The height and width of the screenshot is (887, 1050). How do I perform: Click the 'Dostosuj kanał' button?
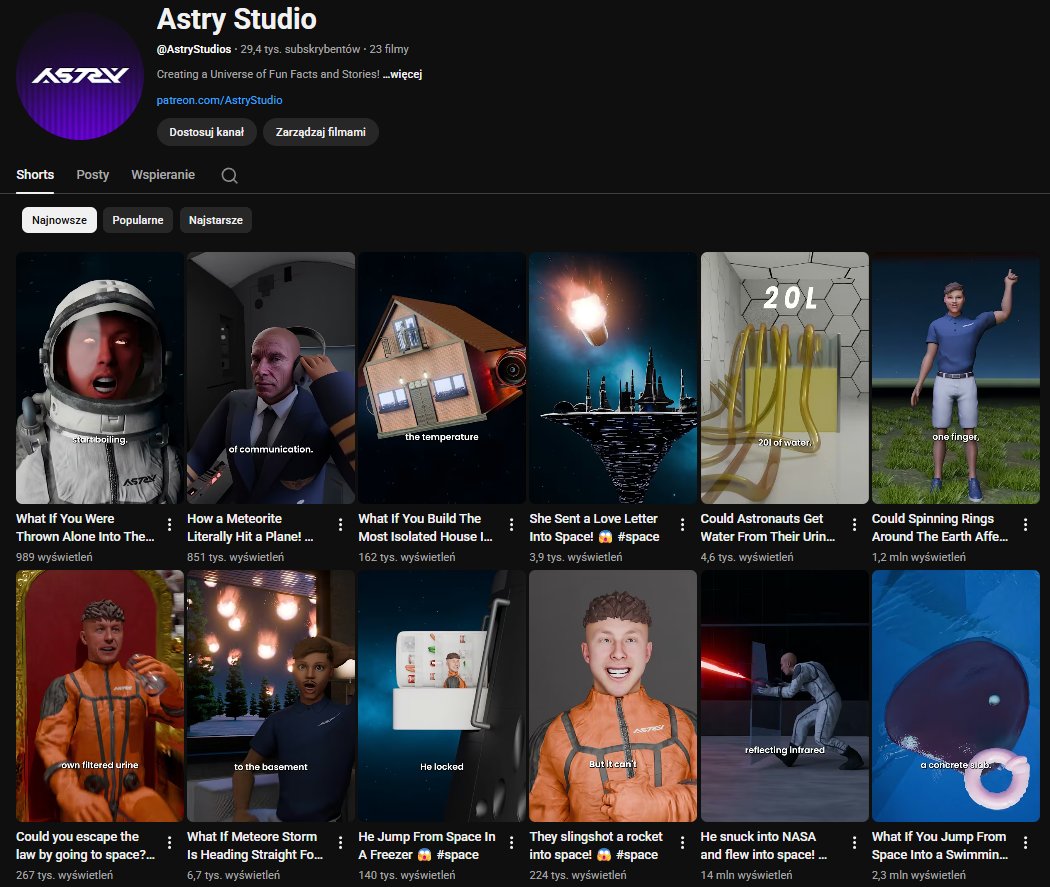click(x=206, y=132)
